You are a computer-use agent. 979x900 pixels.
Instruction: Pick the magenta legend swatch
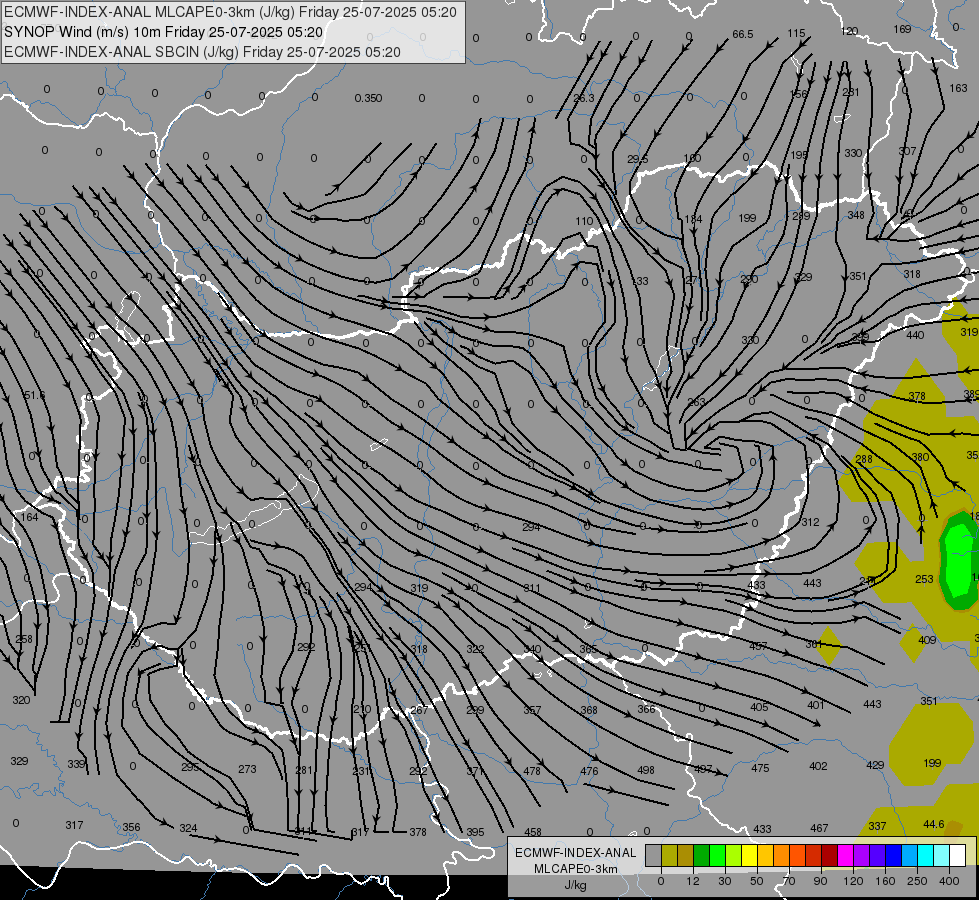846,855
